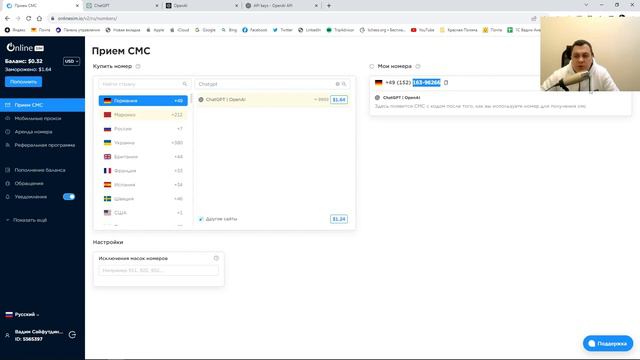Click the country search magnifier icon
The width and height of the screenshot is (640, 360).
(184, 84)
